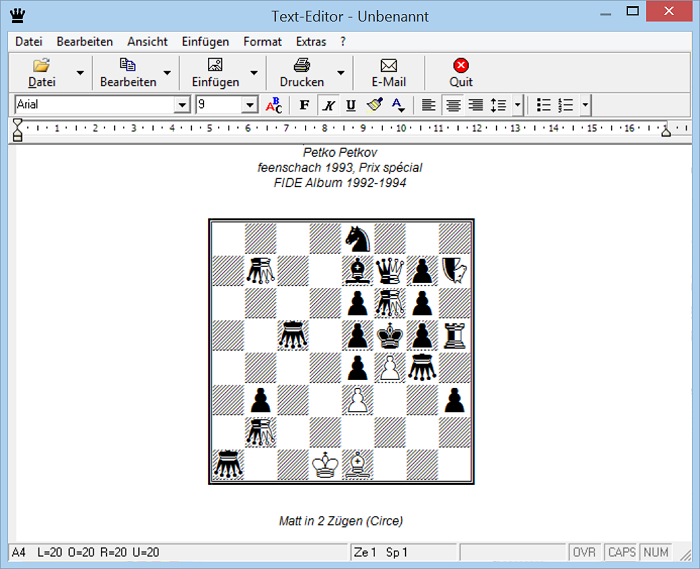700x569 pixels.
Task: Align text right
Action: tap(476, 105)
